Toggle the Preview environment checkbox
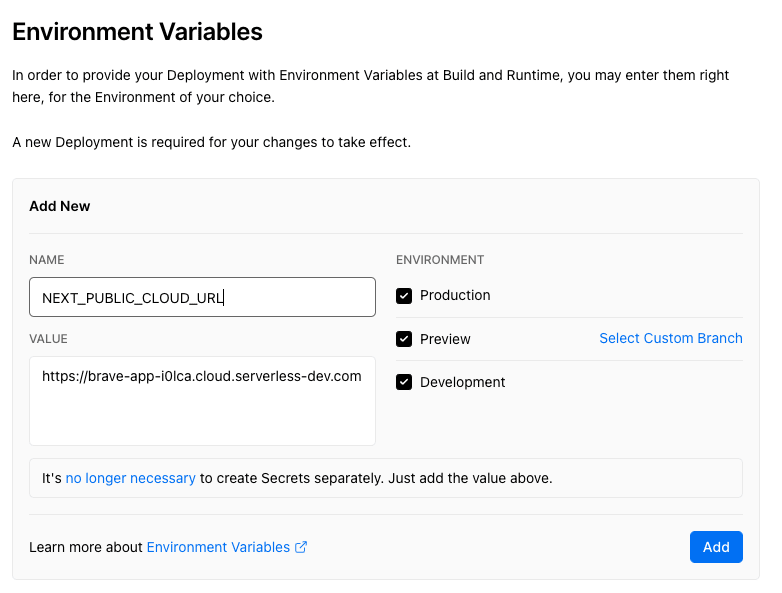782x593 pixels. point(404,339)
